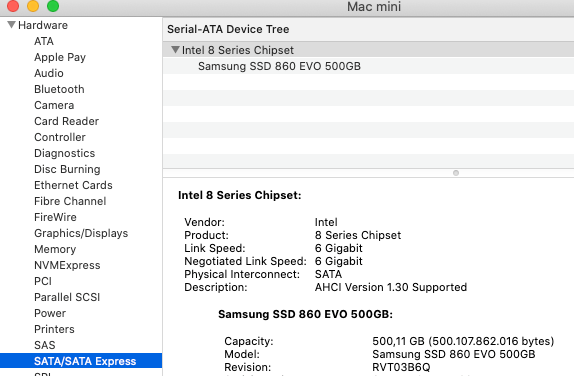Viewport: 574px width, 376px height.
Task: Select Disc Burning in the sidebar
Action: [67, 169]
